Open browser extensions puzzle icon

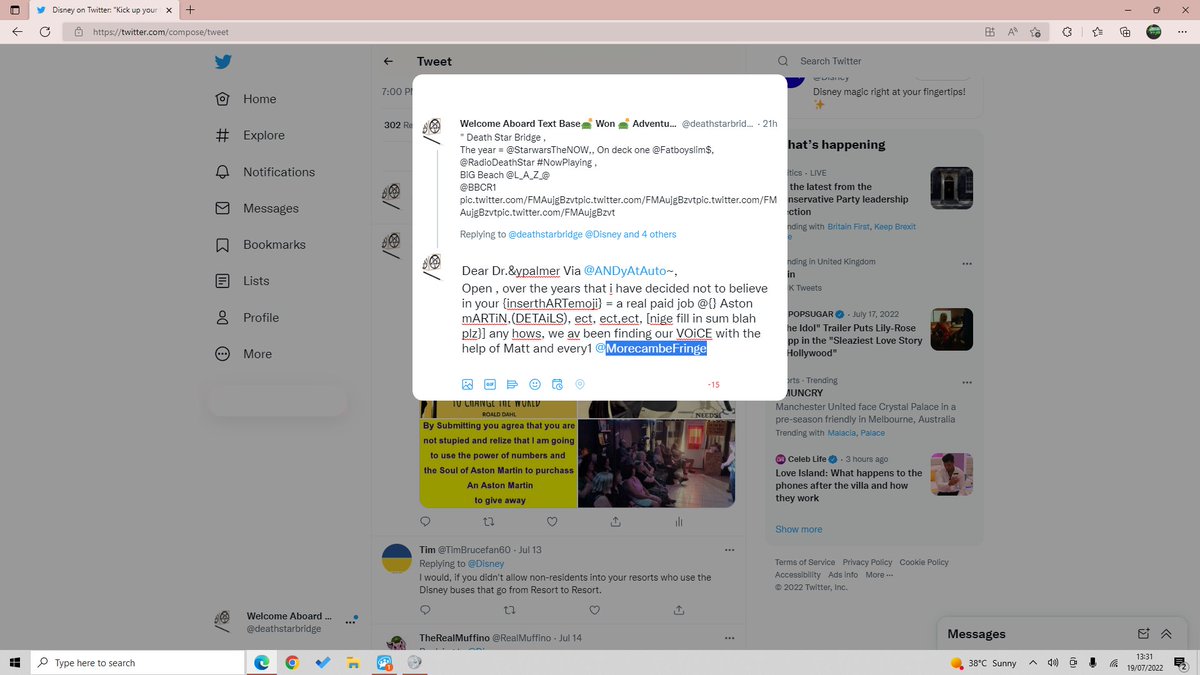pyautogui.click(x=1067, y=32)
